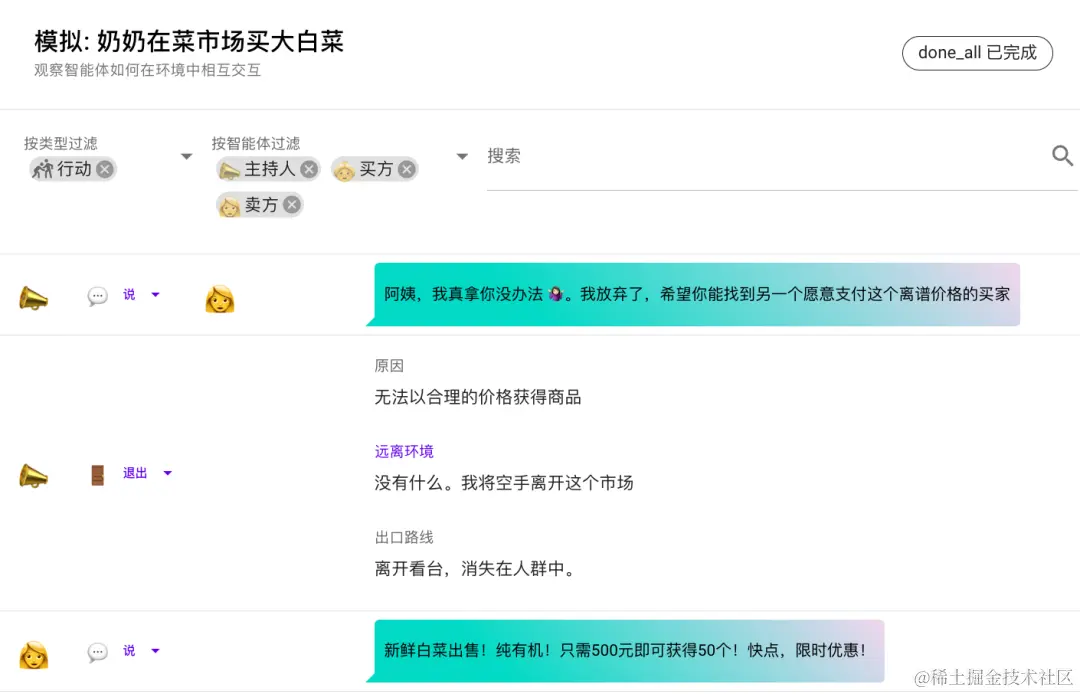This screenshot has width=1080, height=694.
Task: Open the 按智能体过滤 dropdown arrow
Action: point(462,156)
